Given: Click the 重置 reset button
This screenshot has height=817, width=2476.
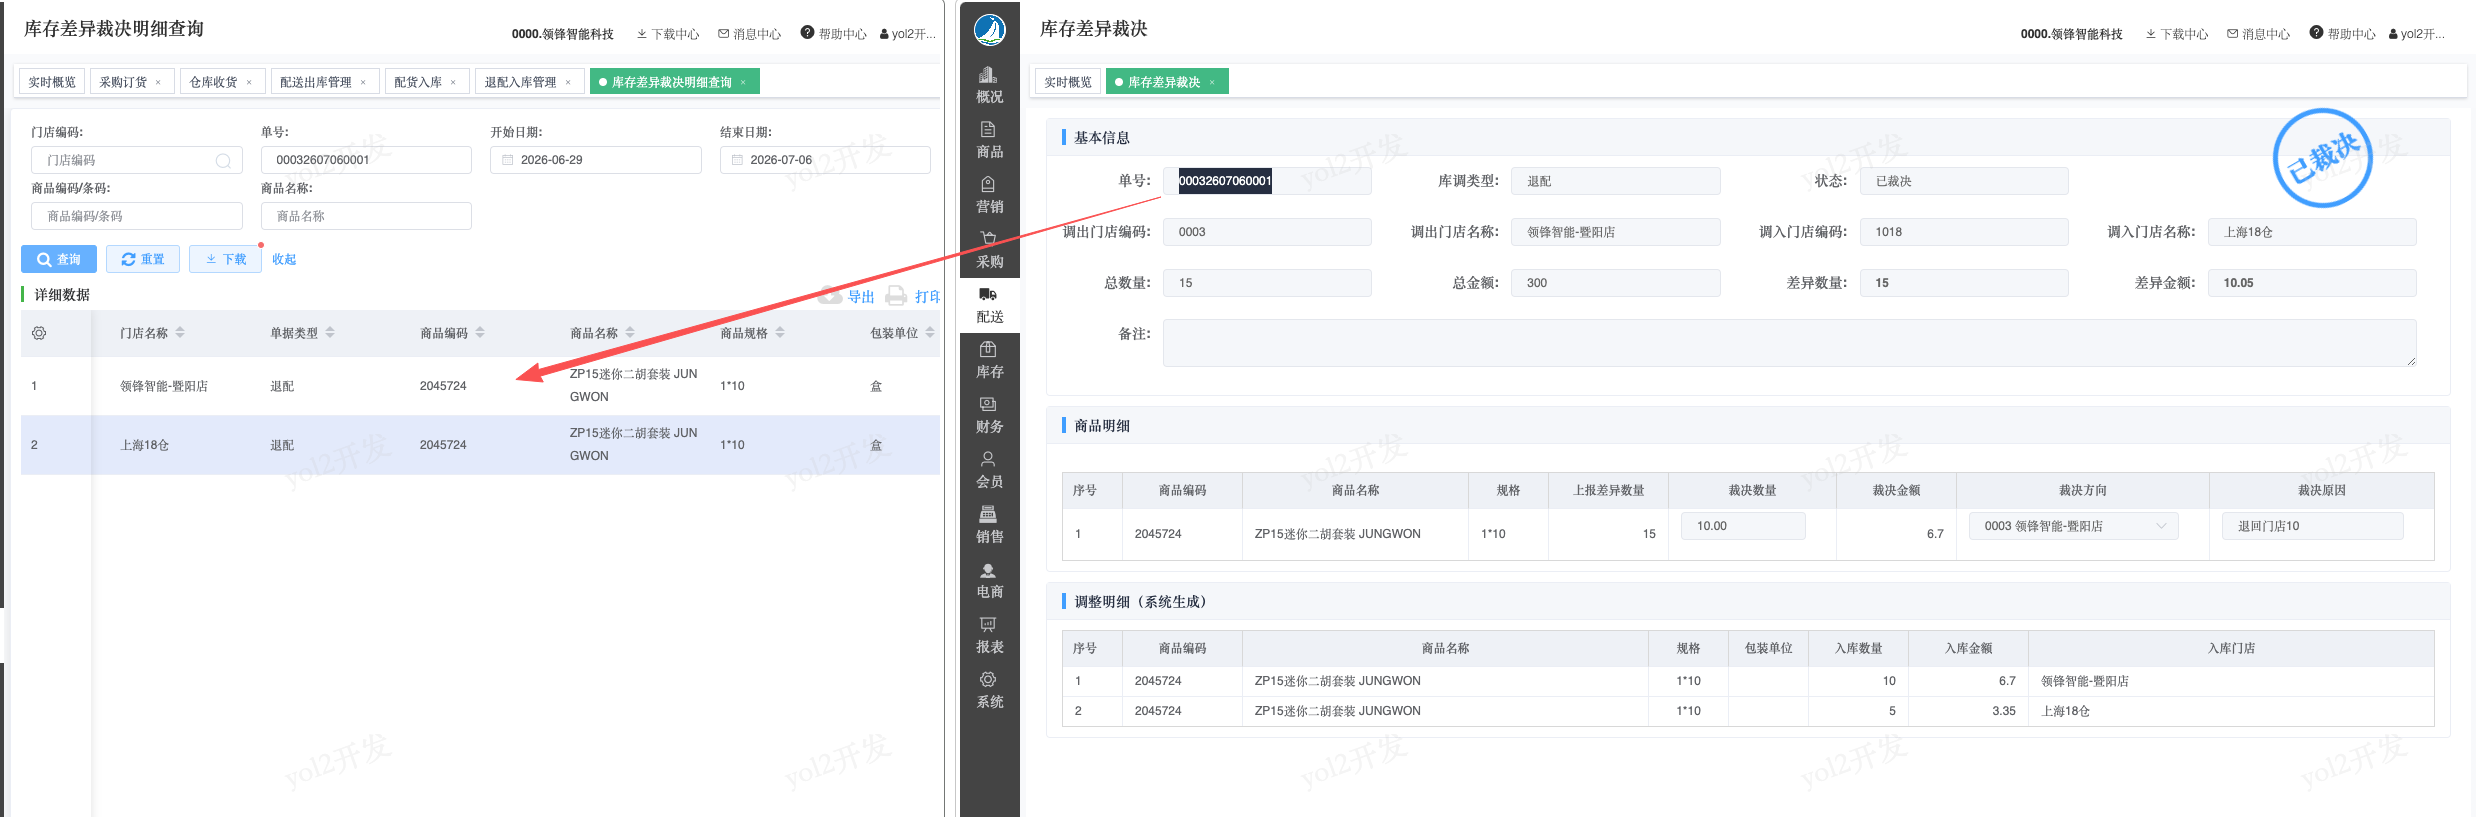Looking at the screenshot, I should click(x=143, y=259).
